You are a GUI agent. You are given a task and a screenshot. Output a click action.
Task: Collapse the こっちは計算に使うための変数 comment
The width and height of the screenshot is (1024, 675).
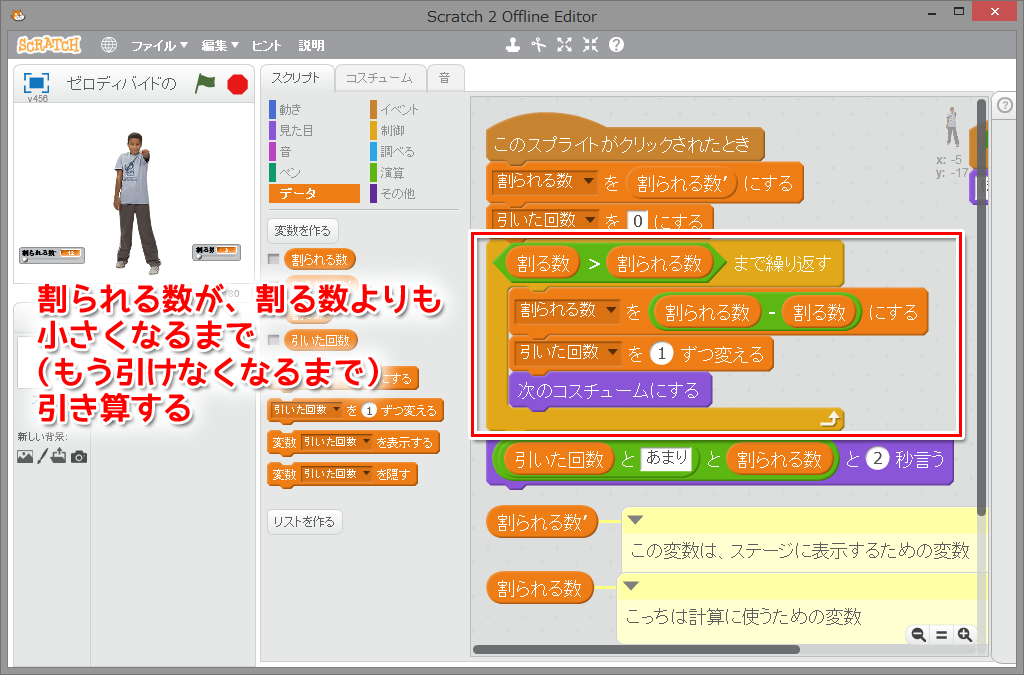[631, 586]
